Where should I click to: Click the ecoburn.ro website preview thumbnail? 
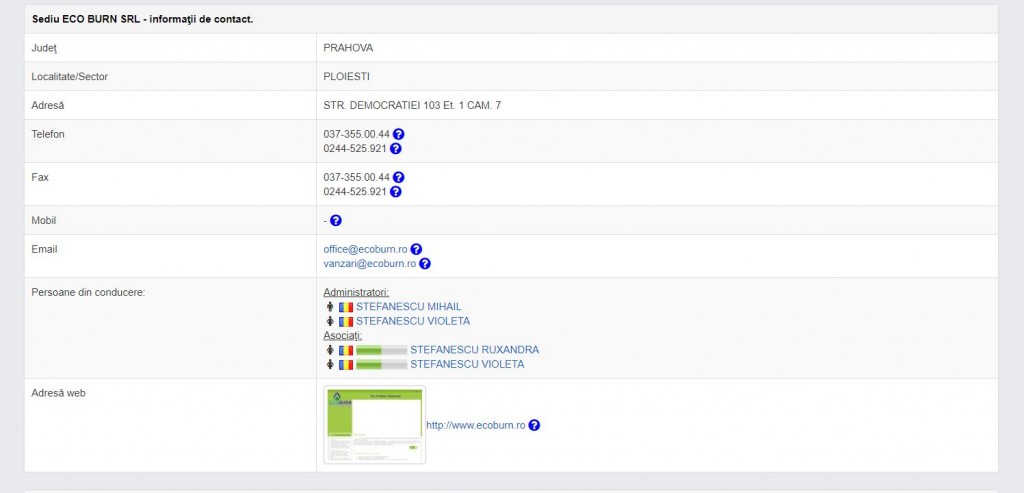[375, 424]
